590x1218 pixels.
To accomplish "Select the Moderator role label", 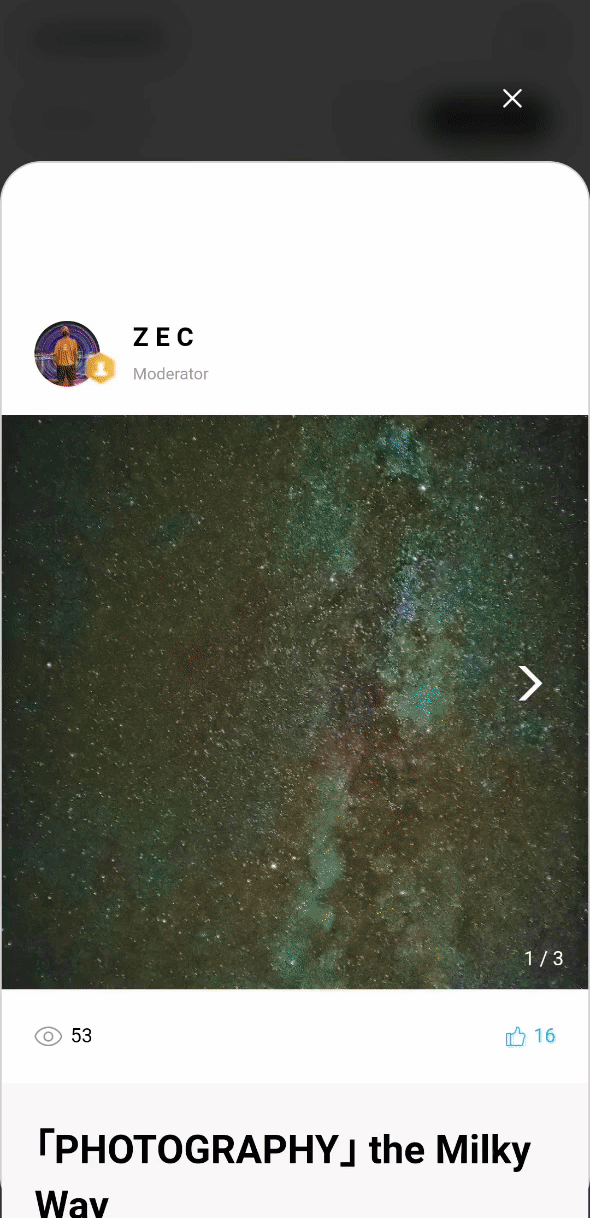I will (171, 374).
